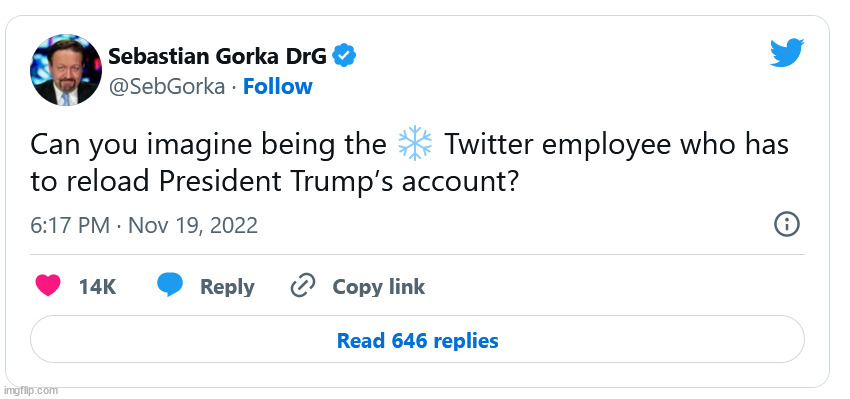This screenshot has height=399, width=850.
Task: Click the Copy link text
Action: pos(378,287)
